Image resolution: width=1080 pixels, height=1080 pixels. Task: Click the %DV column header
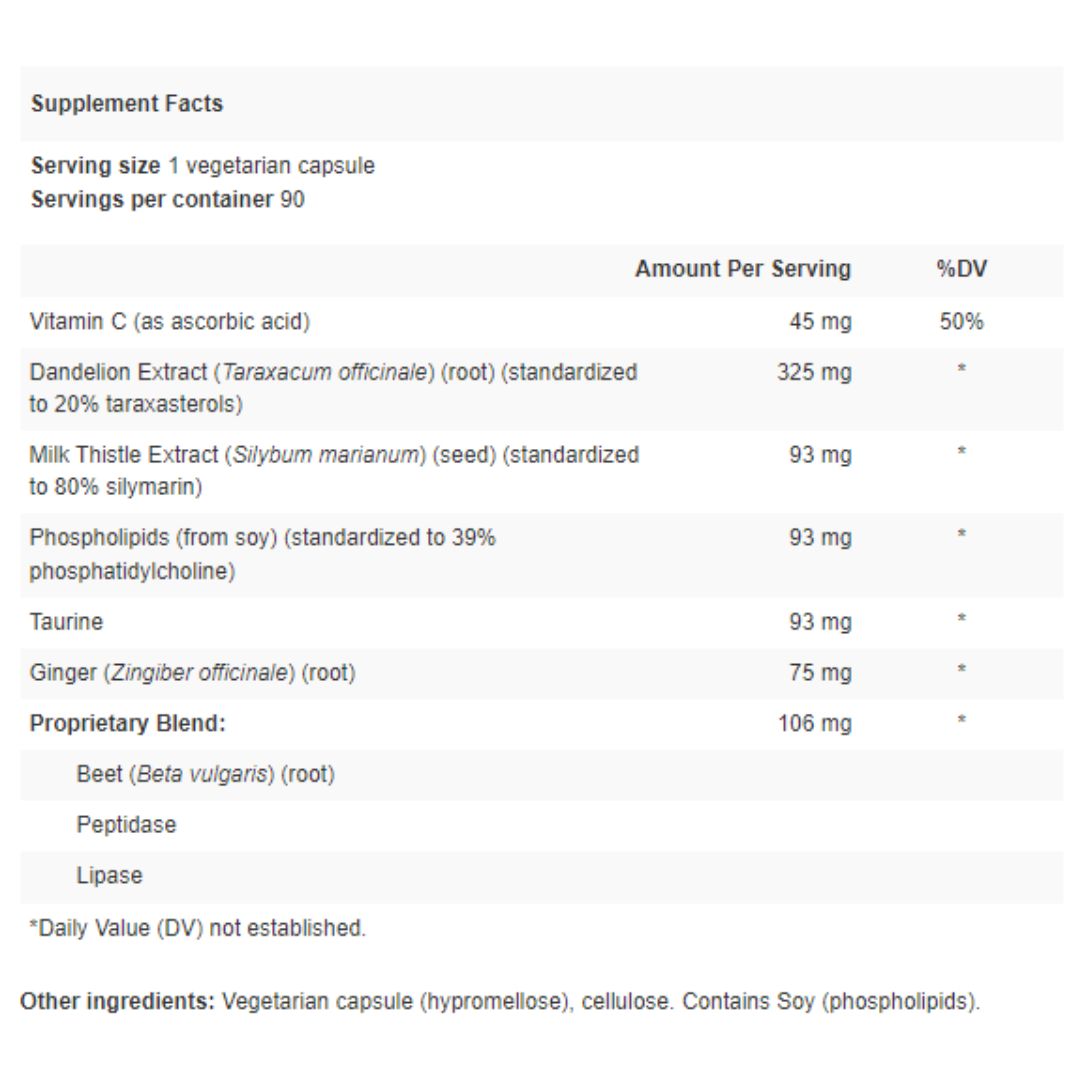tap(962, 269)
